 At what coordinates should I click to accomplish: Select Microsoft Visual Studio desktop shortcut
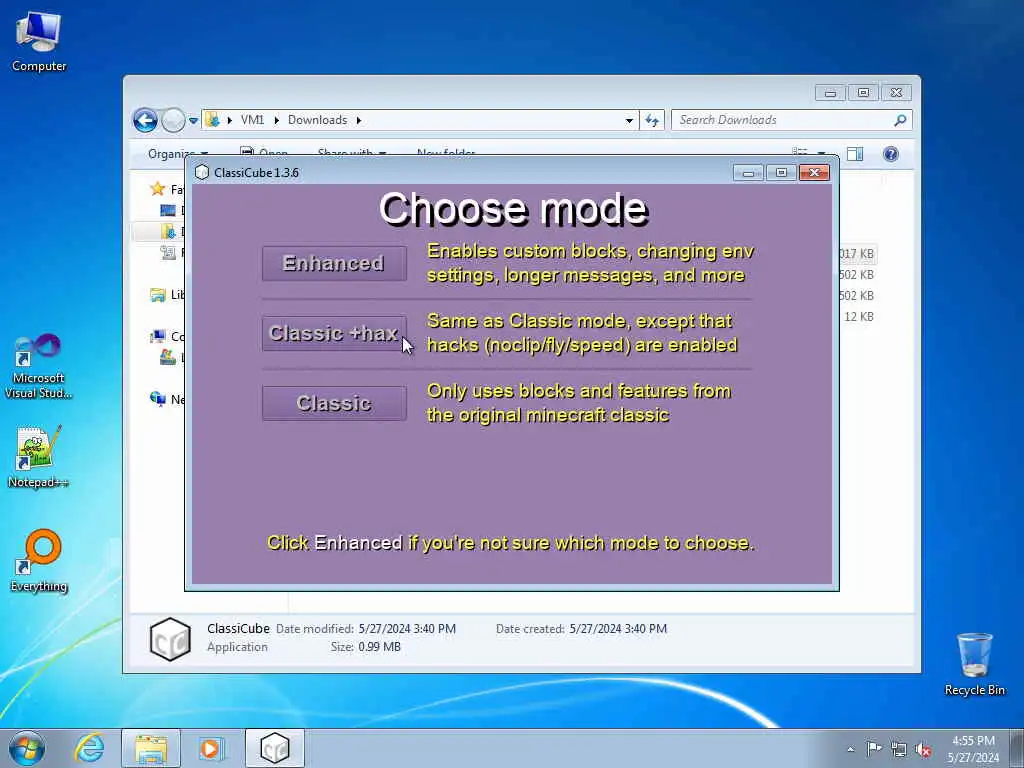coord(39,366)
